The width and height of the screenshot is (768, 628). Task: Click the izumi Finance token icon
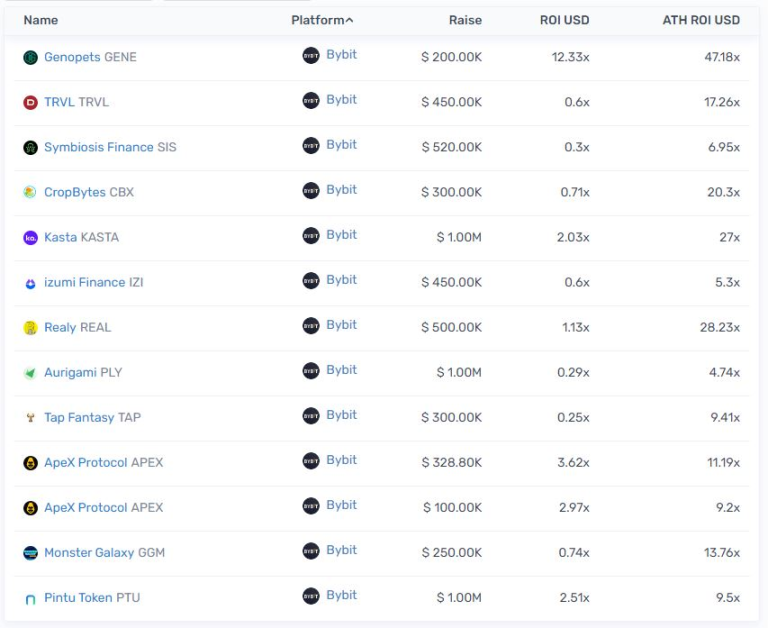[30, 283]
